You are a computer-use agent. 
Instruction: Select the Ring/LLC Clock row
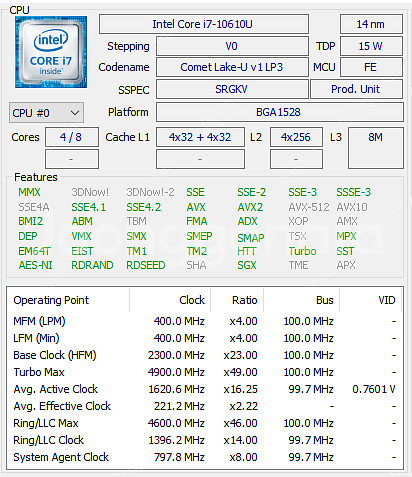pyautogui.click(x=204, y=440)
